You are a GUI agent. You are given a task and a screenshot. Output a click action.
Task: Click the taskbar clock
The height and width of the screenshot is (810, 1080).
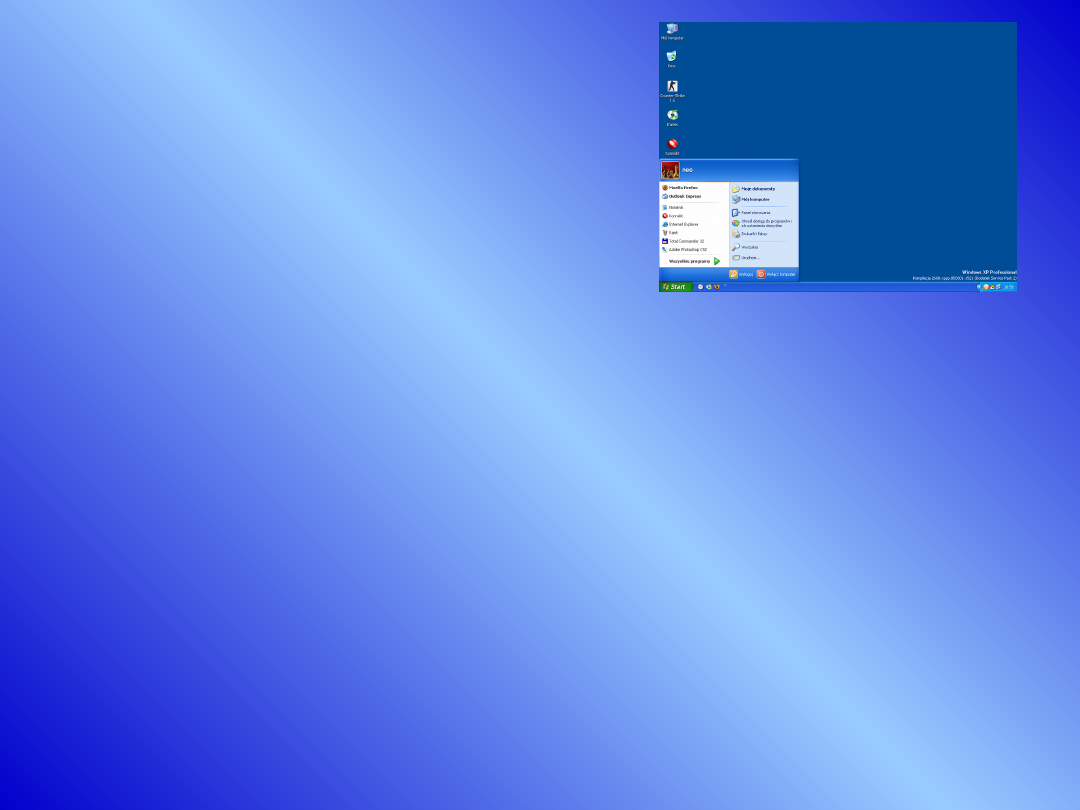pos(1009,287)
